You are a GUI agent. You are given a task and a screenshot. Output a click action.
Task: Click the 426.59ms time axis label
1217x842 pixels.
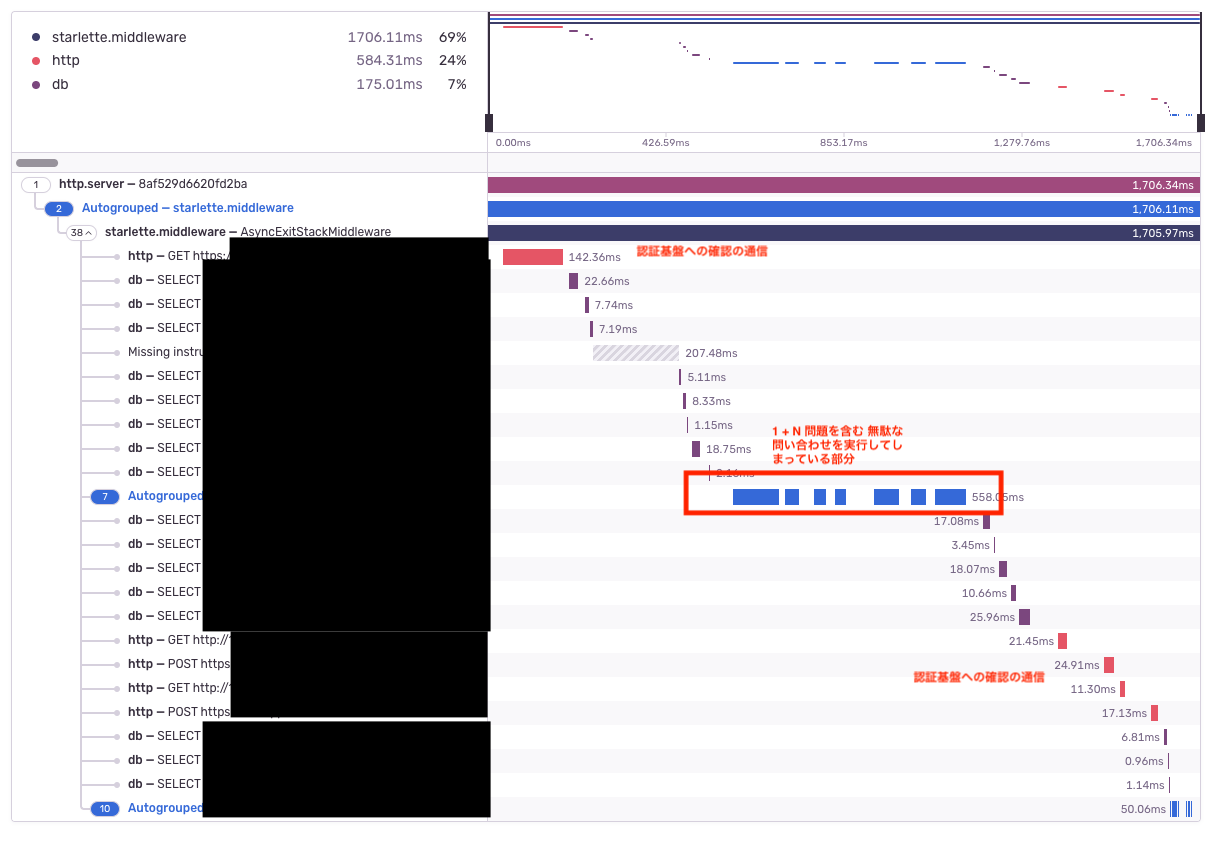(666, 143)
